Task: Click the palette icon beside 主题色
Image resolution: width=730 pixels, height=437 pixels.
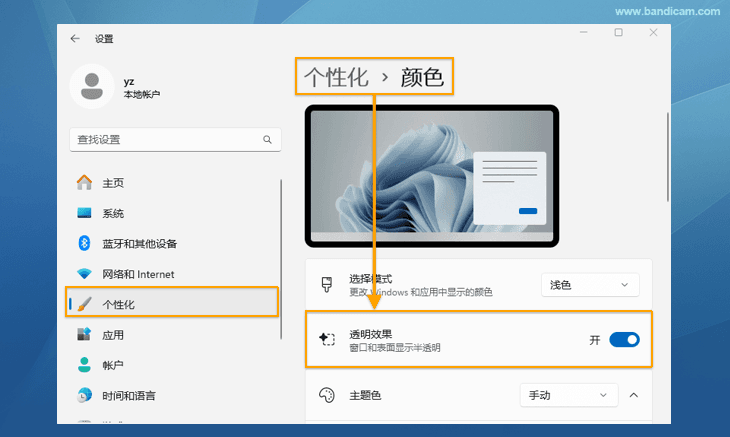Action: coord(327,395)
